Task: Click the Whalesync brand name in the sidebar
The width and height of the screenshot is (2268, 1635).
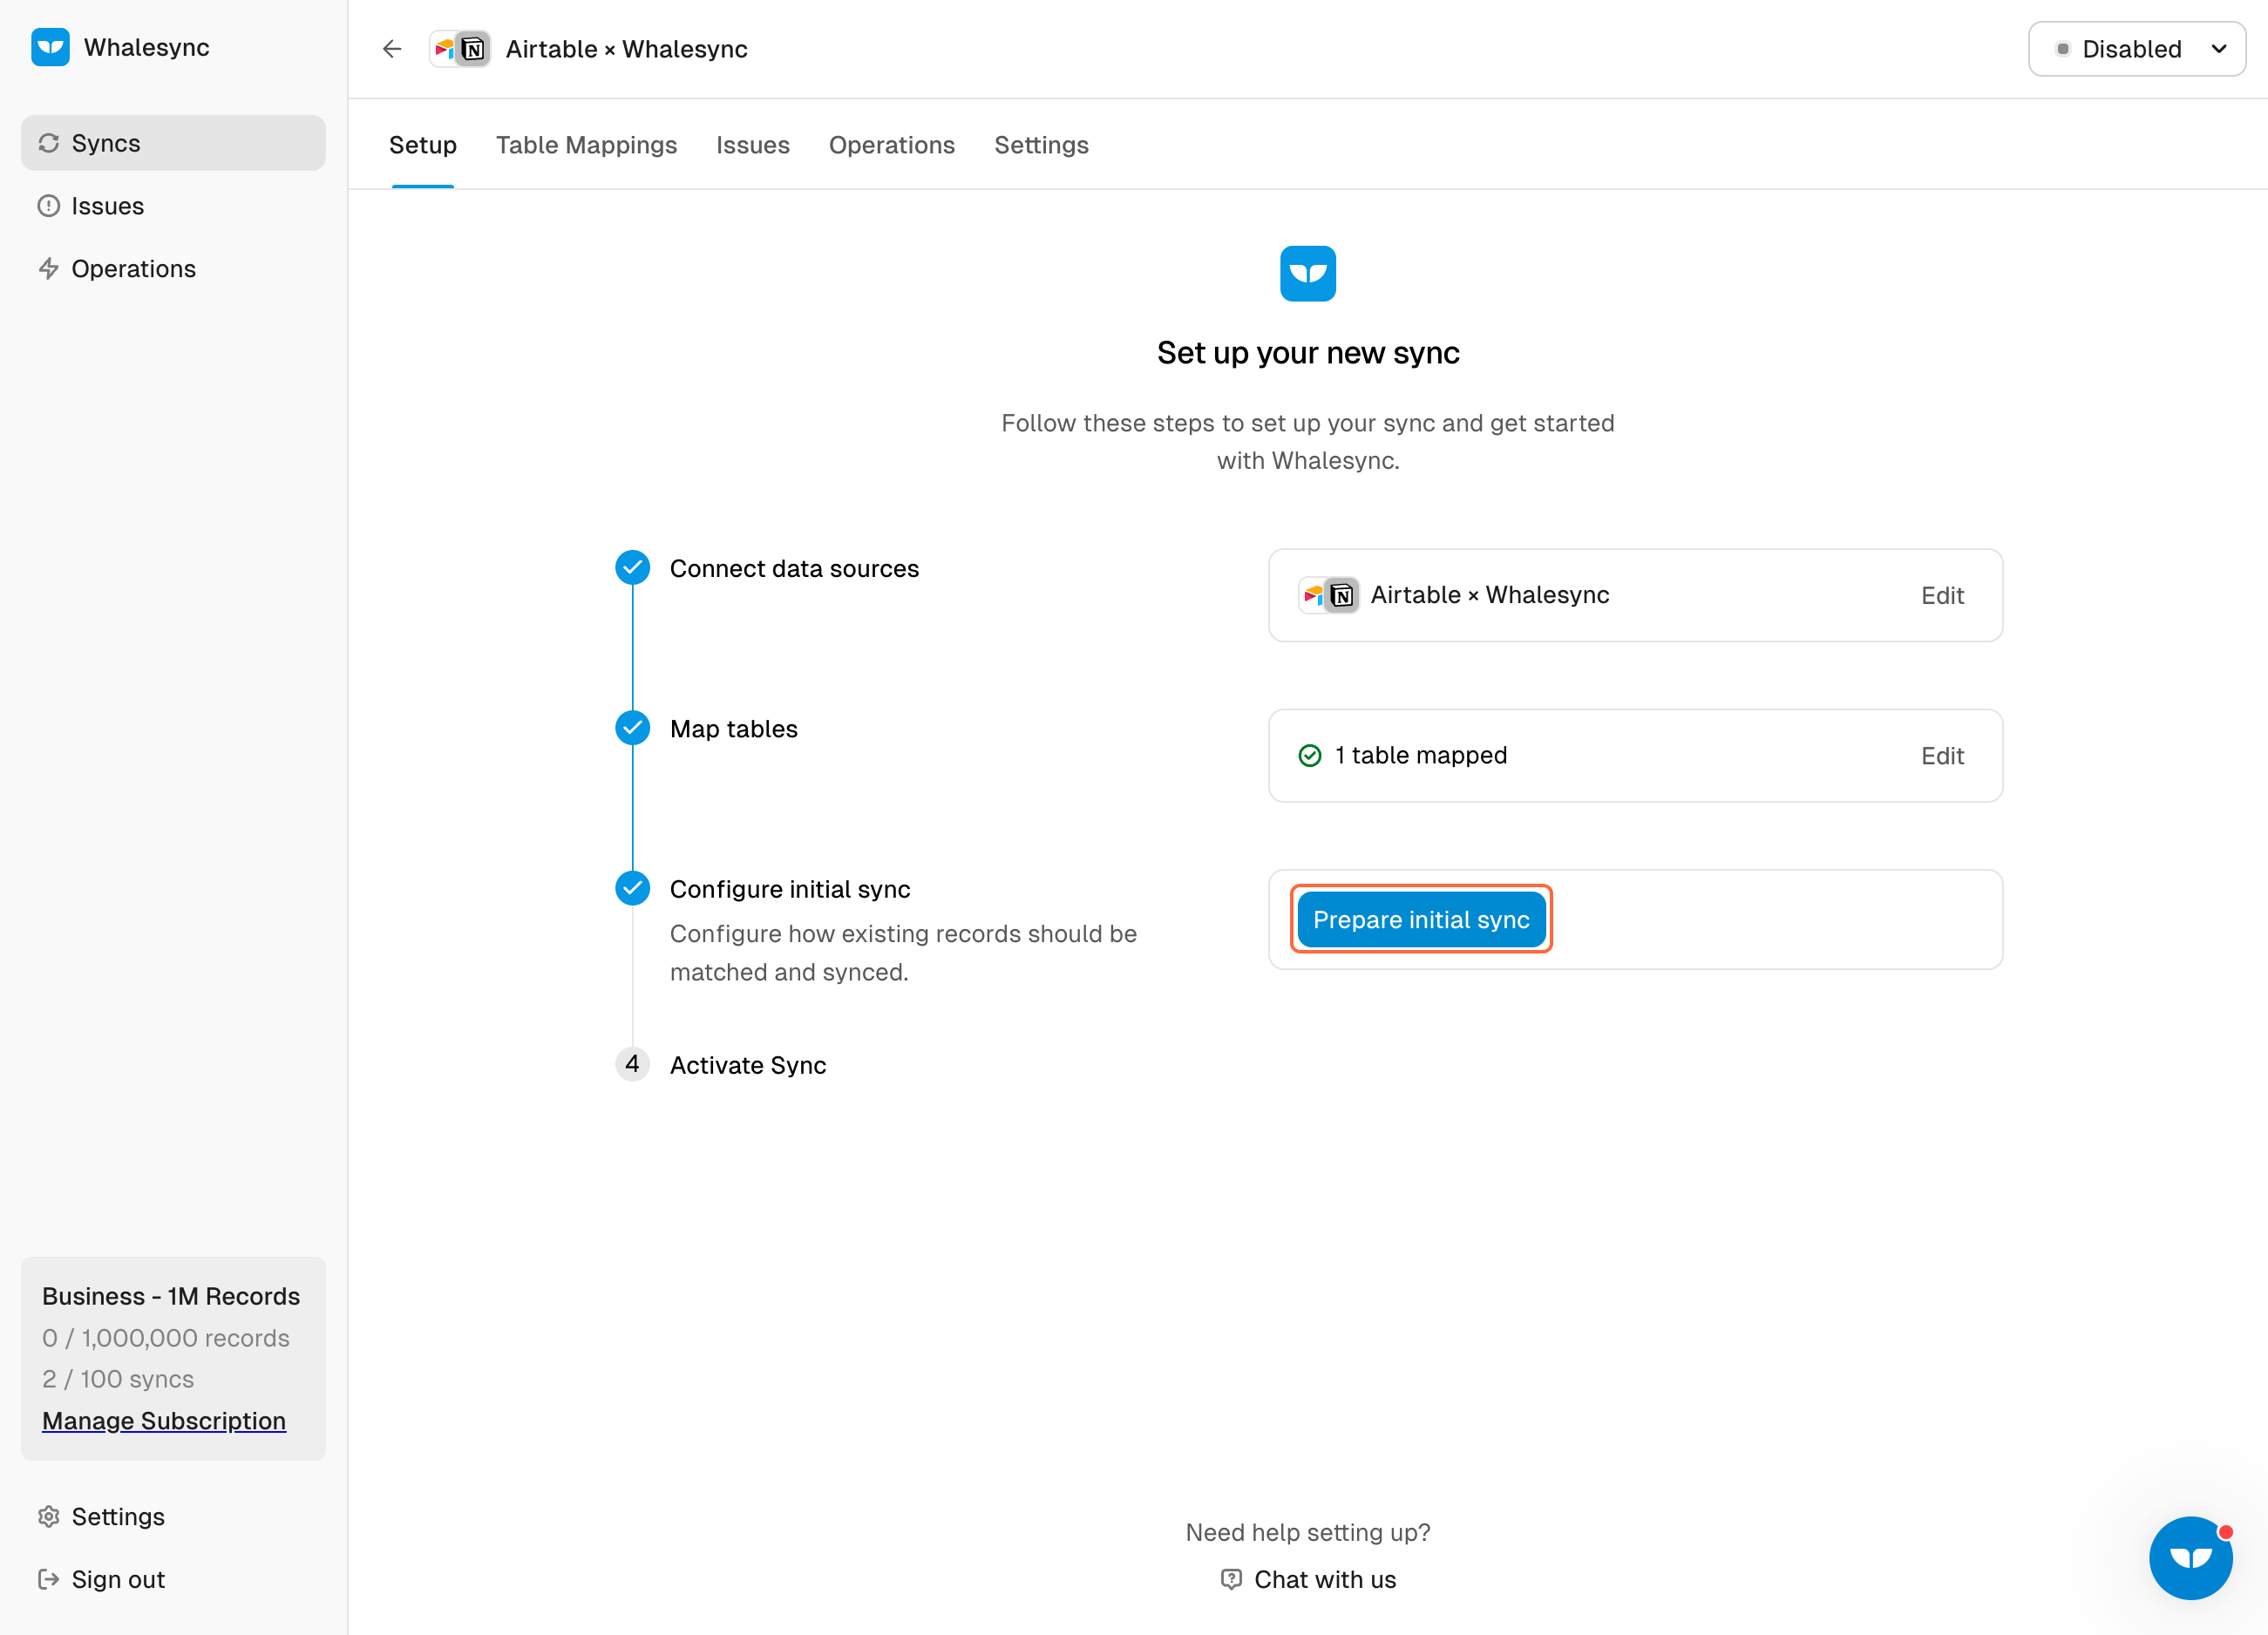Action: tap(147, 47)
